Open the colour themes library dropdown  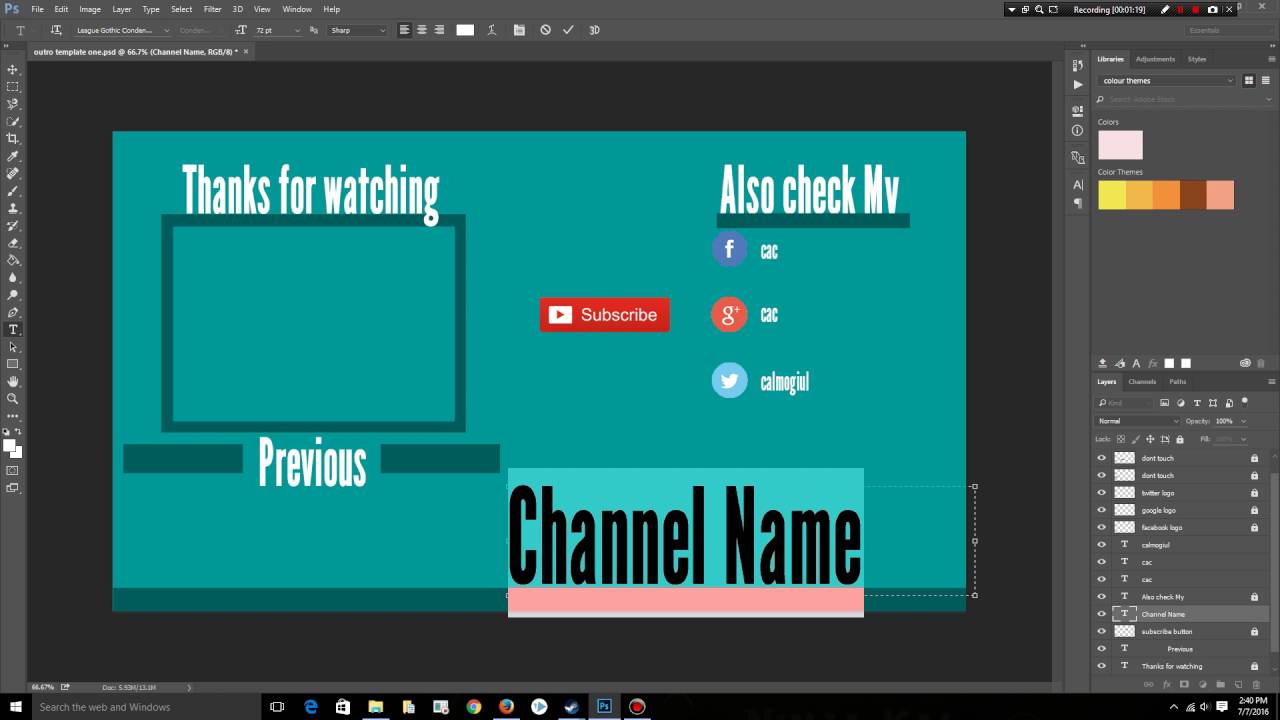pos(1167,81)
